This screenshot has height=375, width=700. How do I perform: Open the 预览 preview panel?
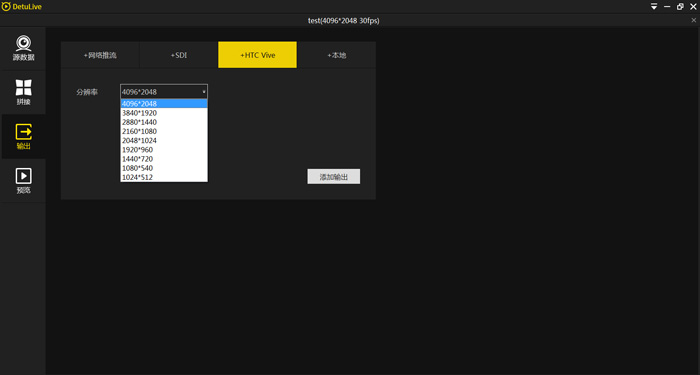(x=23, y=181)
